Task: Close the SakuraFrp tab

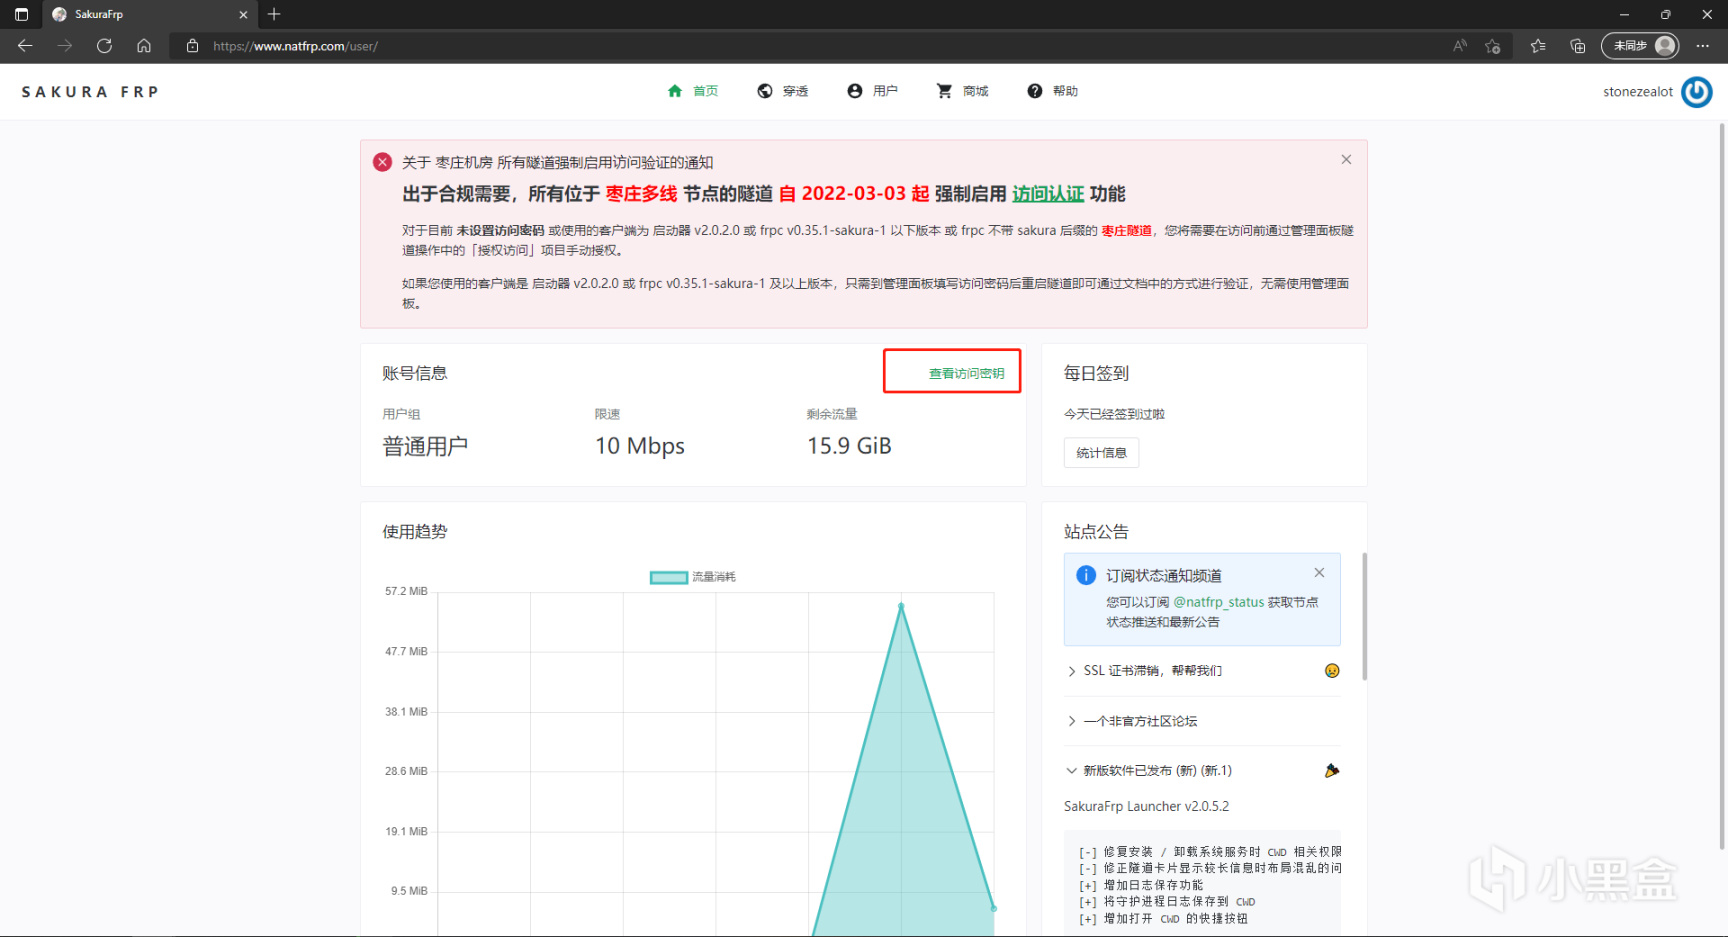Action: point(243,14)
